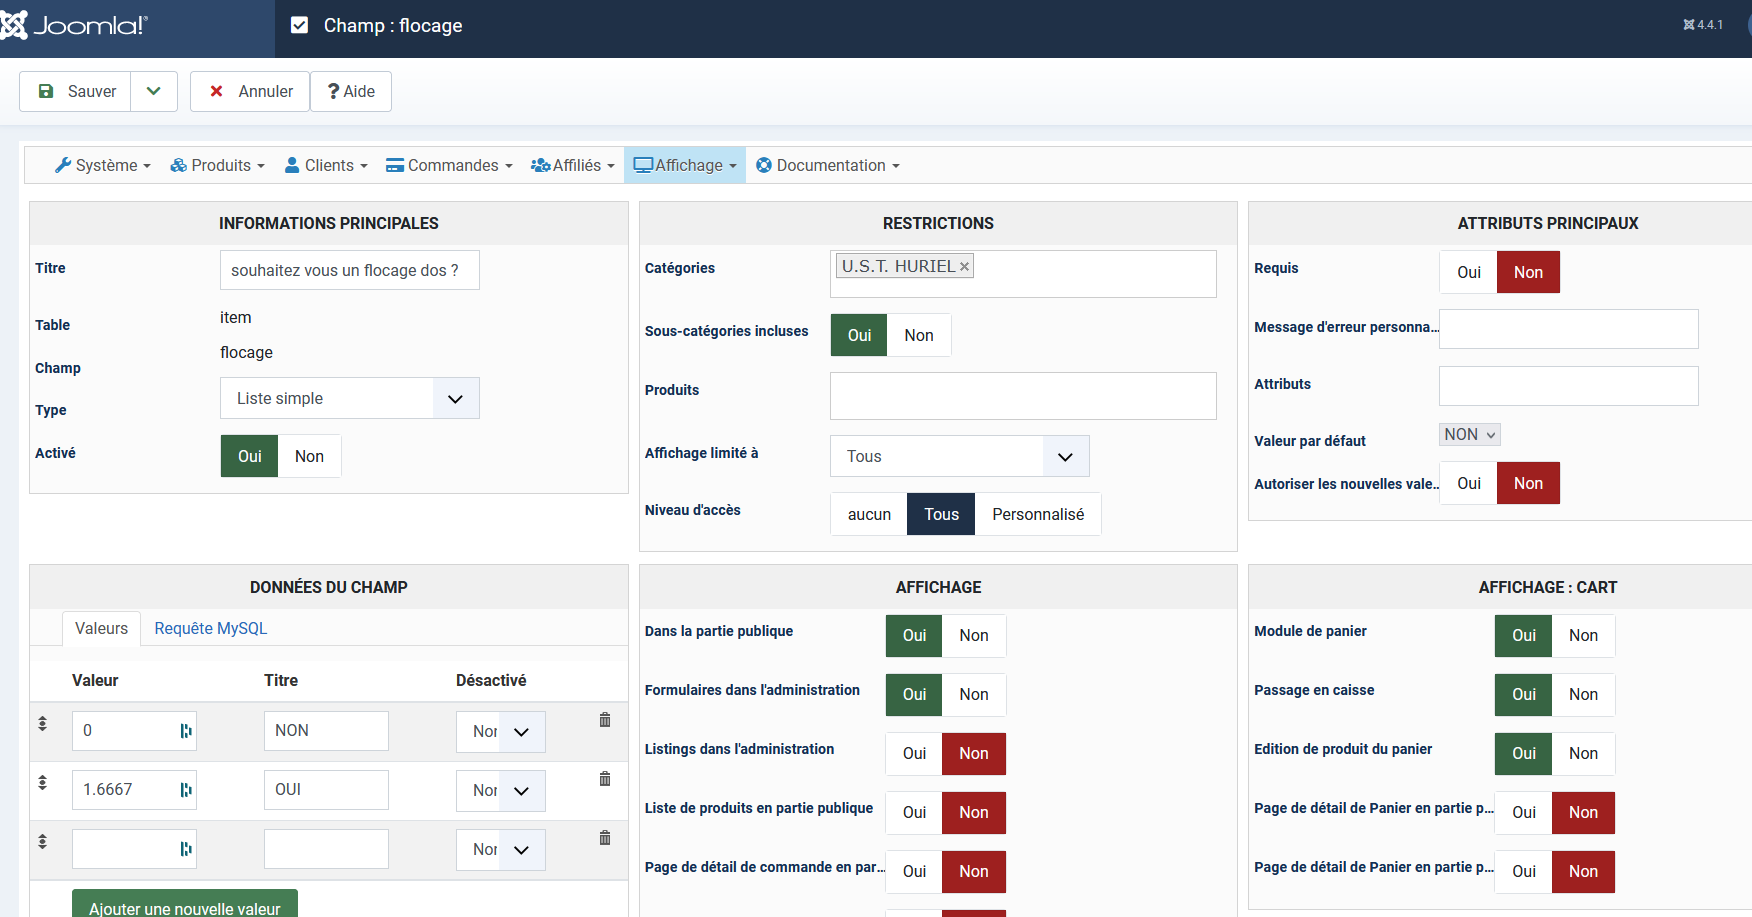Open the Affichage limité à dropdown

960,456
